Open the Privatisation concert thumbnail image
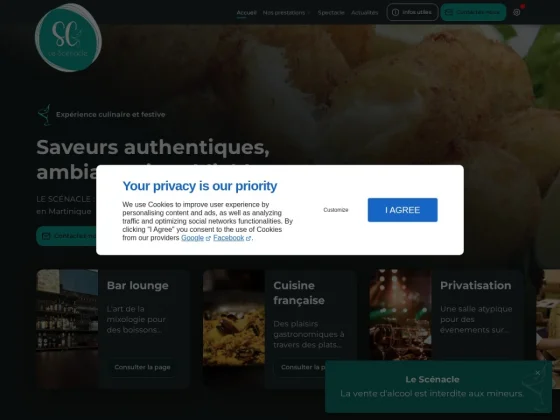 (x=400, y=315)
